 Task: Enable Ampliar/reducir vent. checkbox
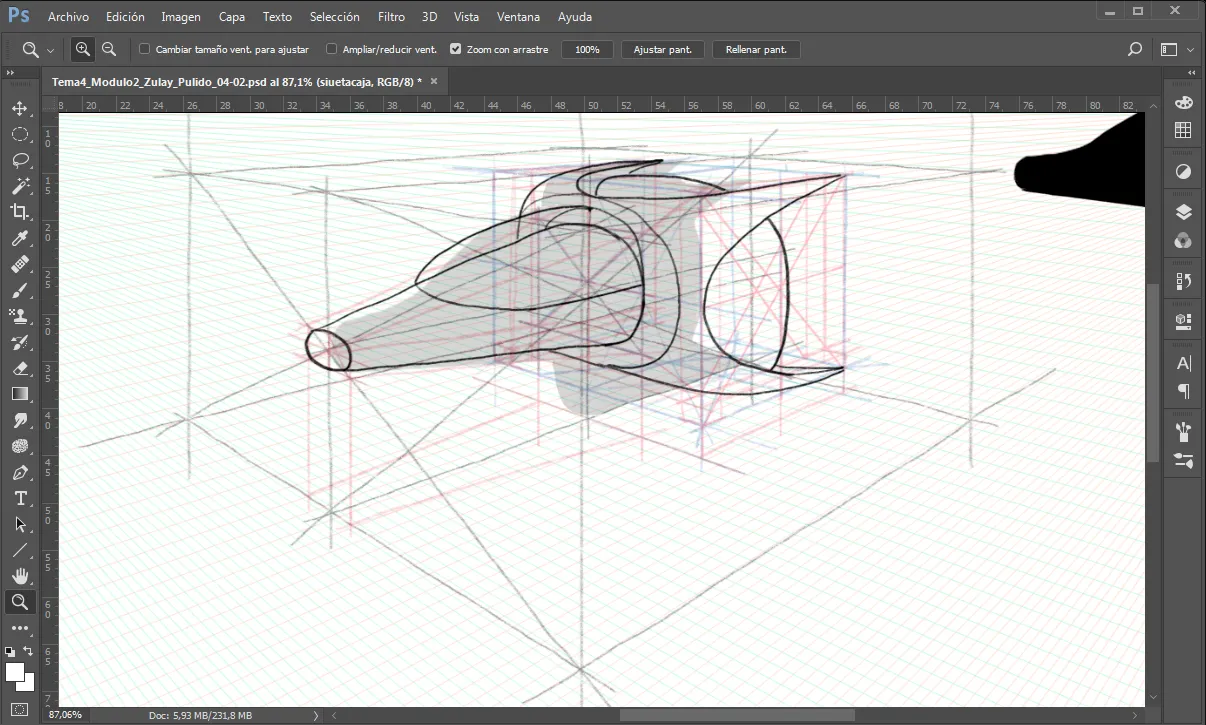332,49
